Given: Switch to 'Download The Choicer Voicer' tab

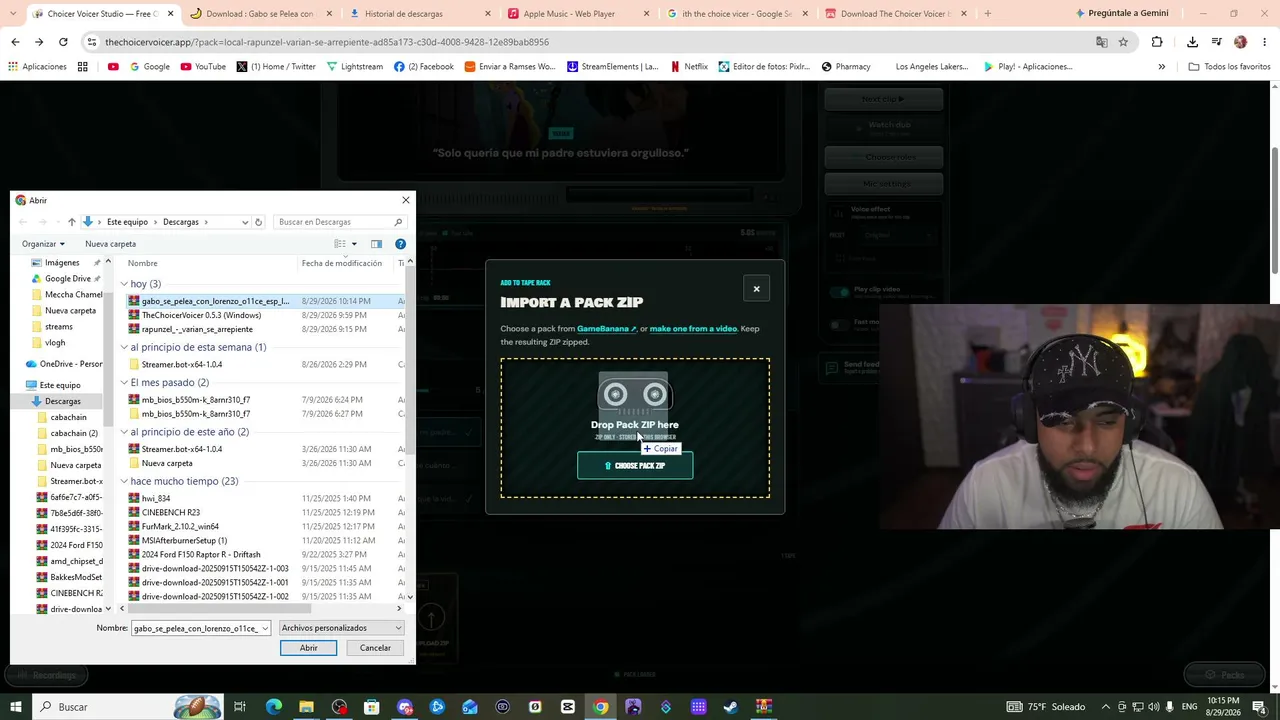Looking at the screenshot, I should (897, 14).
